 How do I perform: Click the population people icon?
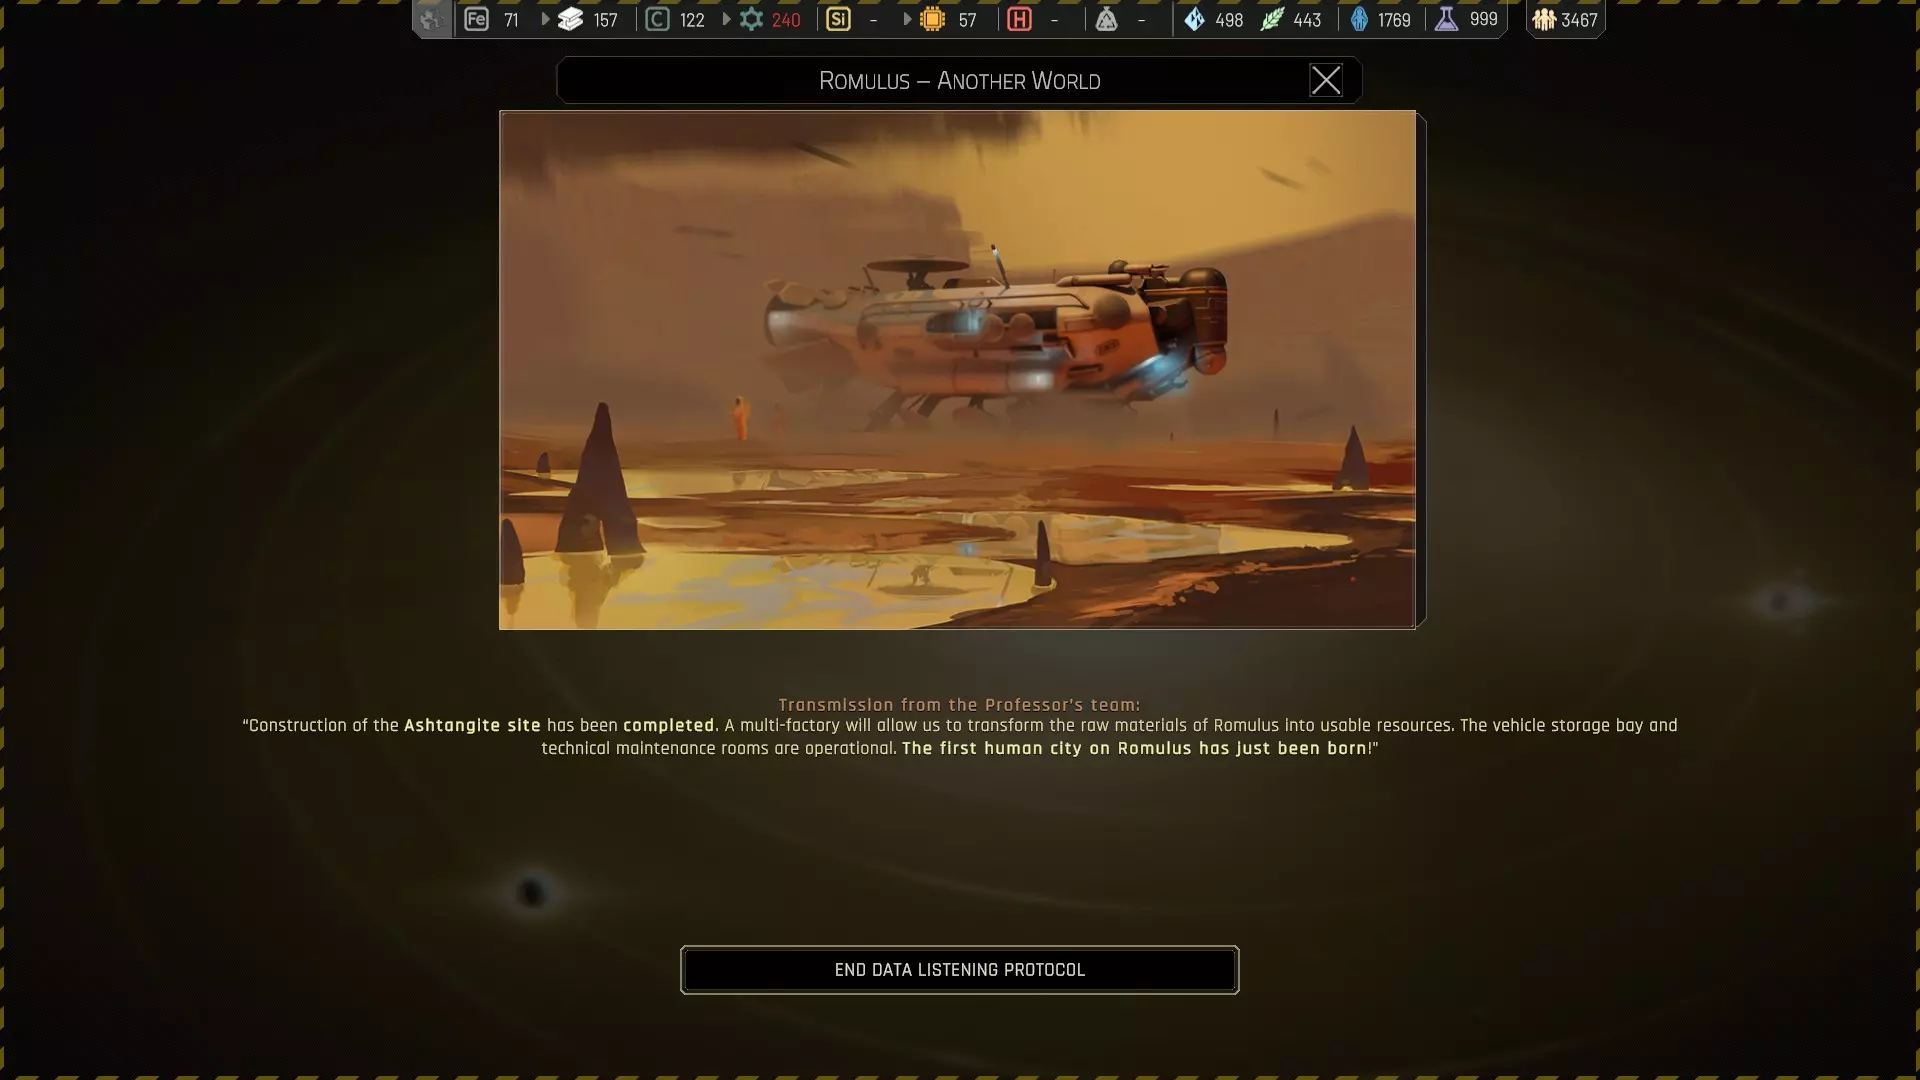pos(1544,19)
